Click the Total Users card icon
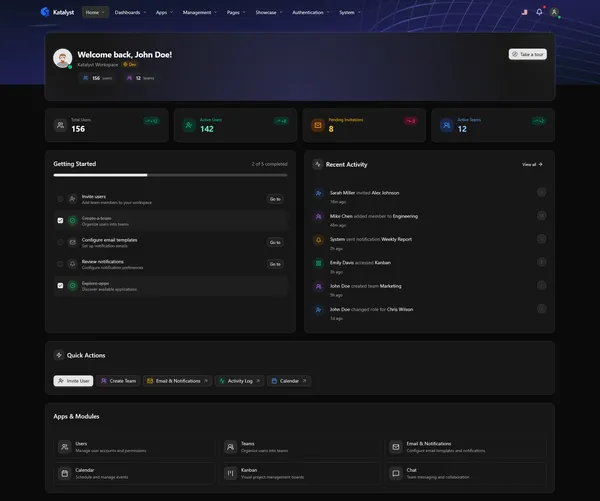 click(60, 125)
